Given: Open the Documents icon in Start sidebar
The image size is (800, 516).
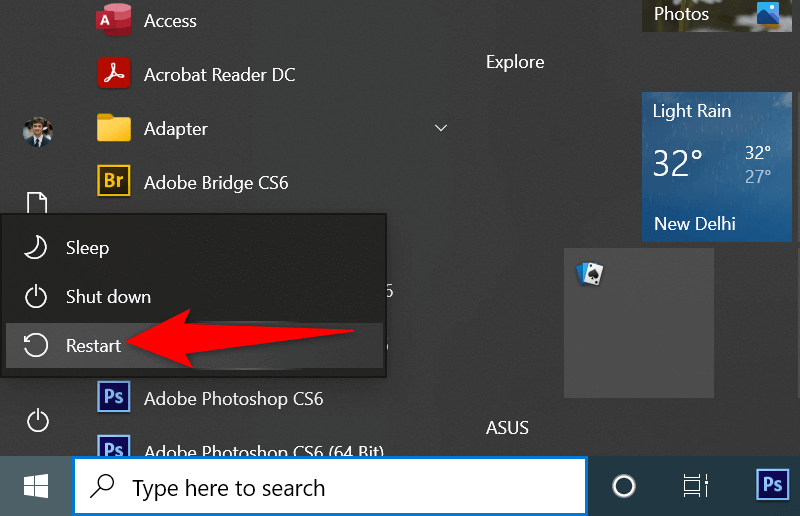Looking at the screenshot, I should pyautogui.click(x=37, y=203).
